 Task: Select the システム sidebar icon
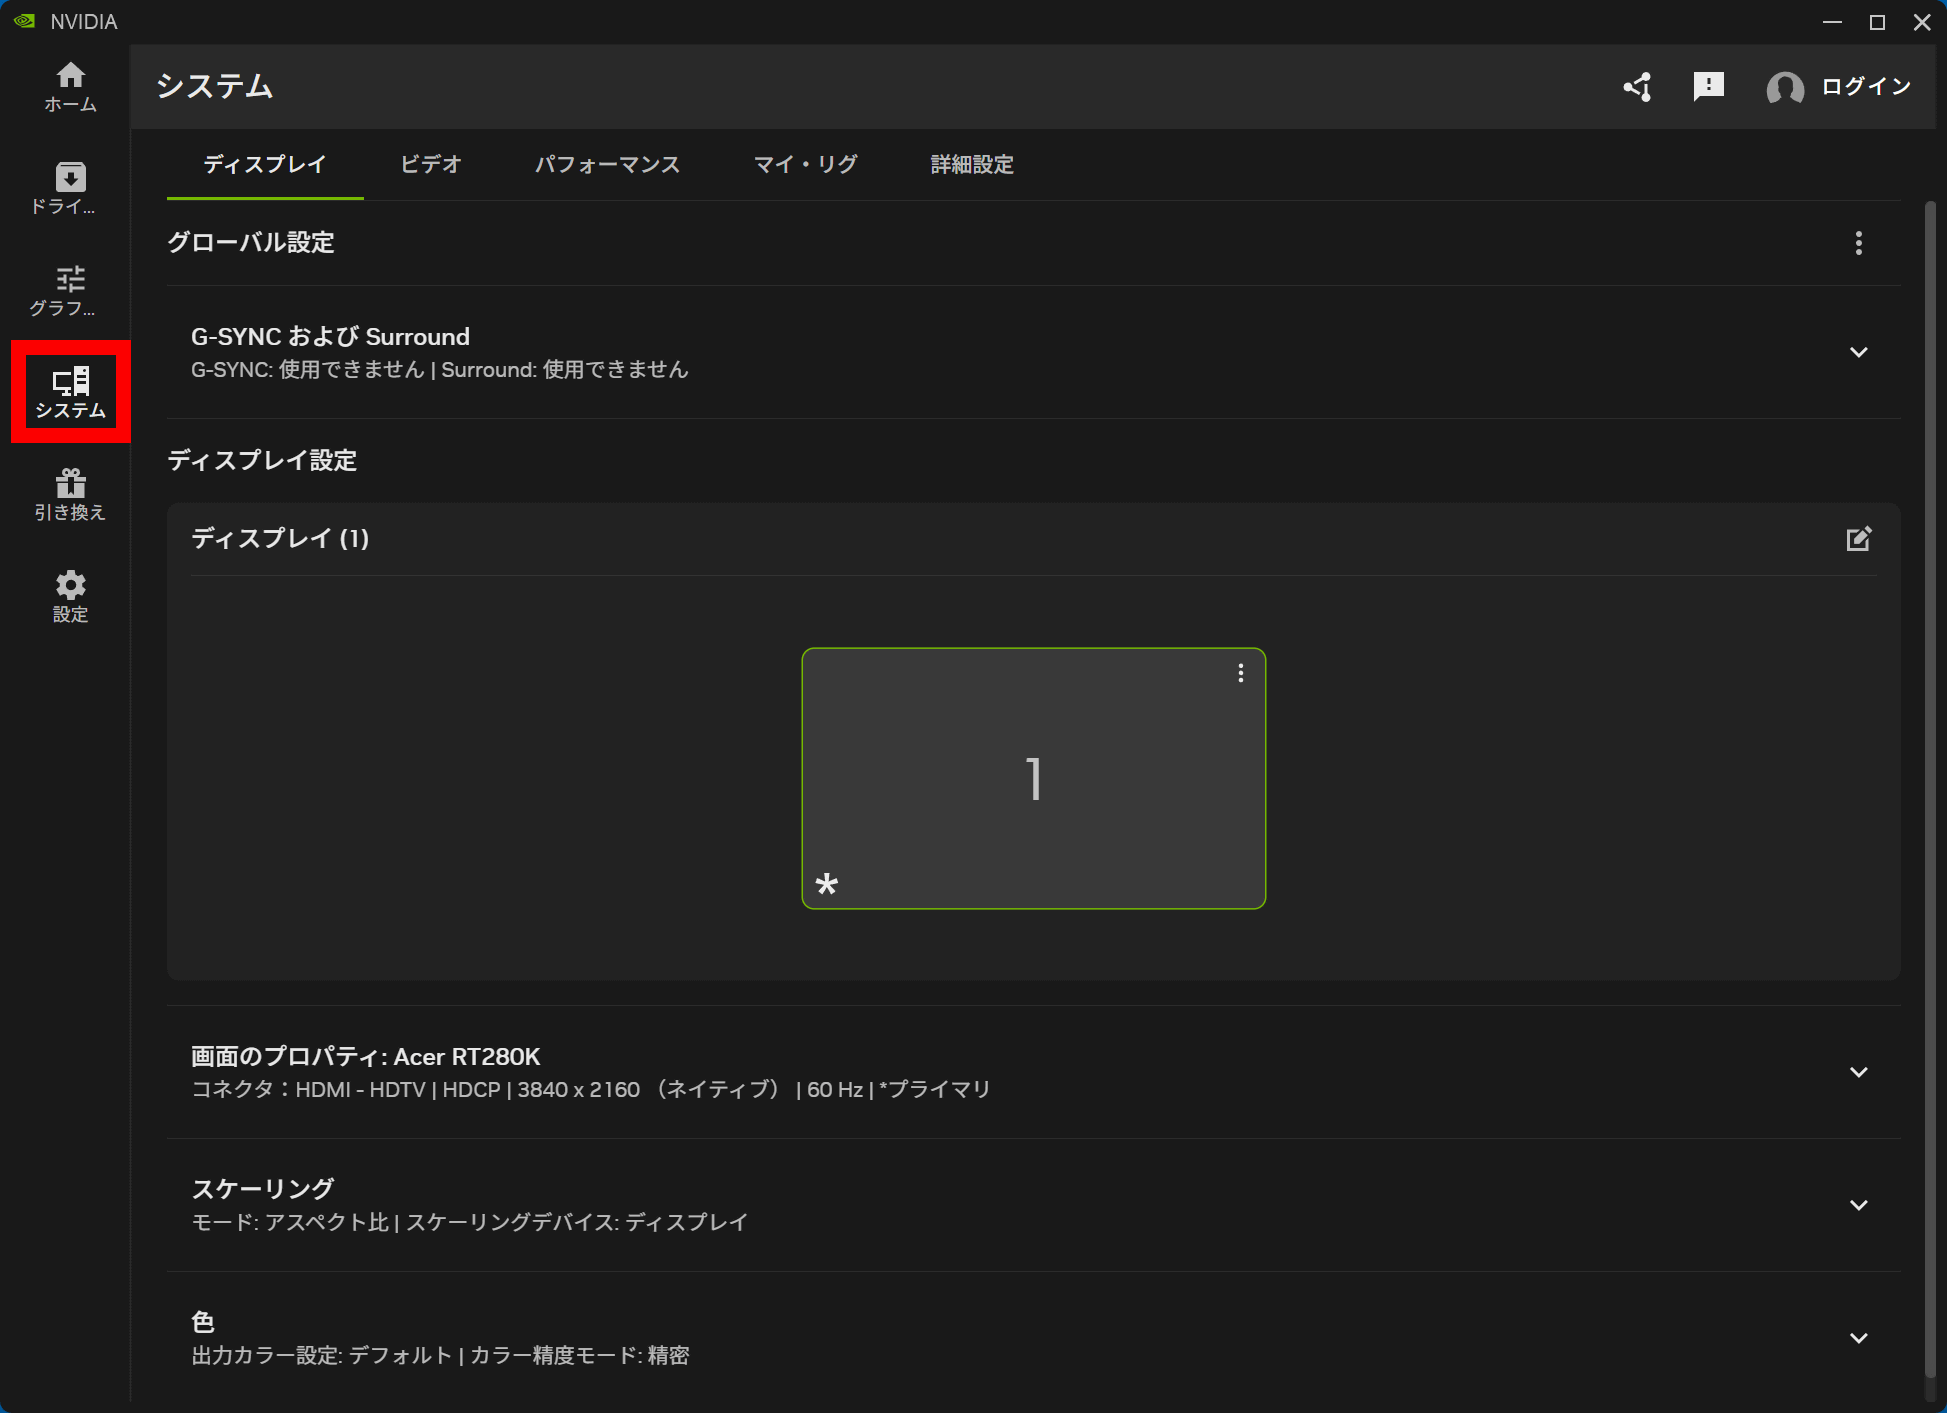[x=70, y=392]
